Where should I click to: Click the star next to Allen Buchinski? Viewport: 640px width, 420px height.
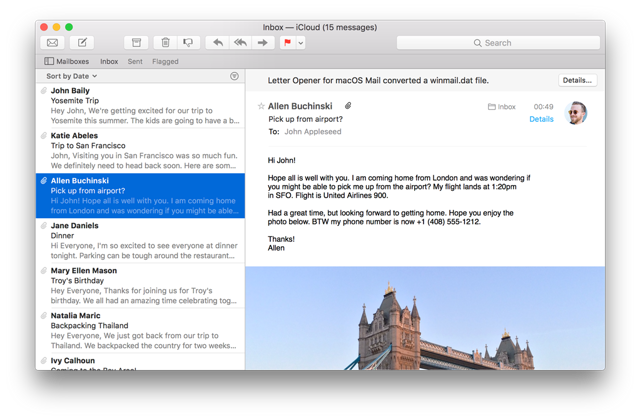pyautogui.click(x=261, y=106)
